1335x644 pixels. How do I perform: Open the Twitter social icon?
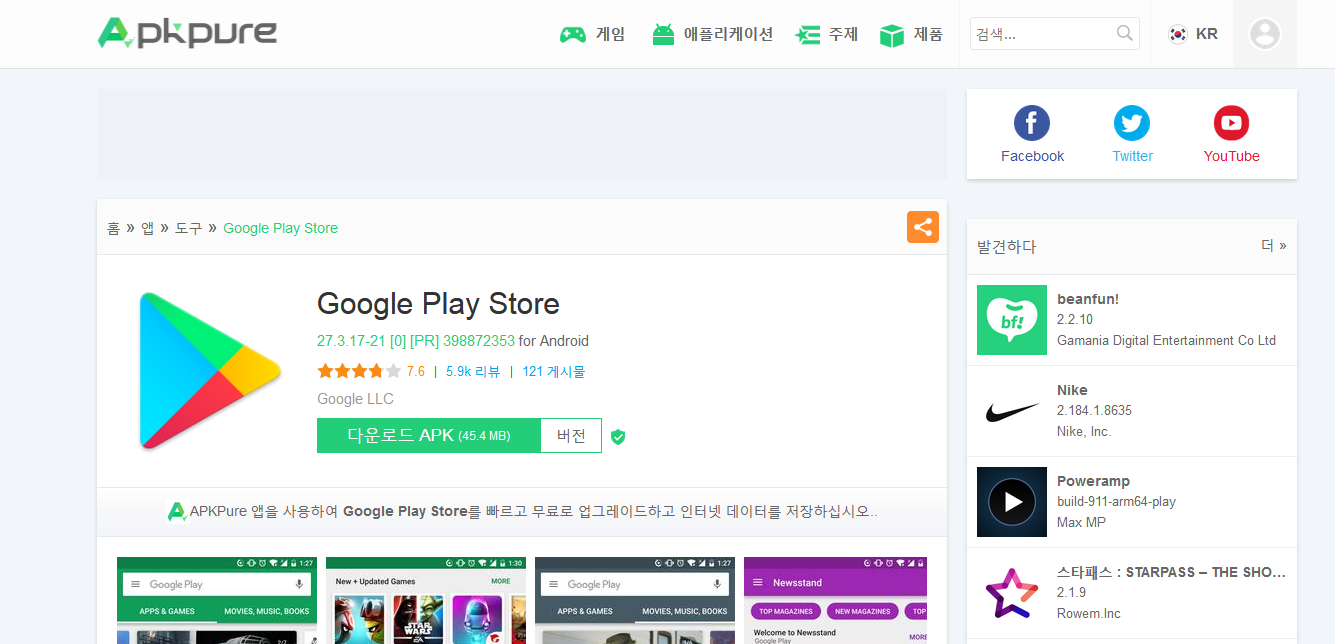1132,123
